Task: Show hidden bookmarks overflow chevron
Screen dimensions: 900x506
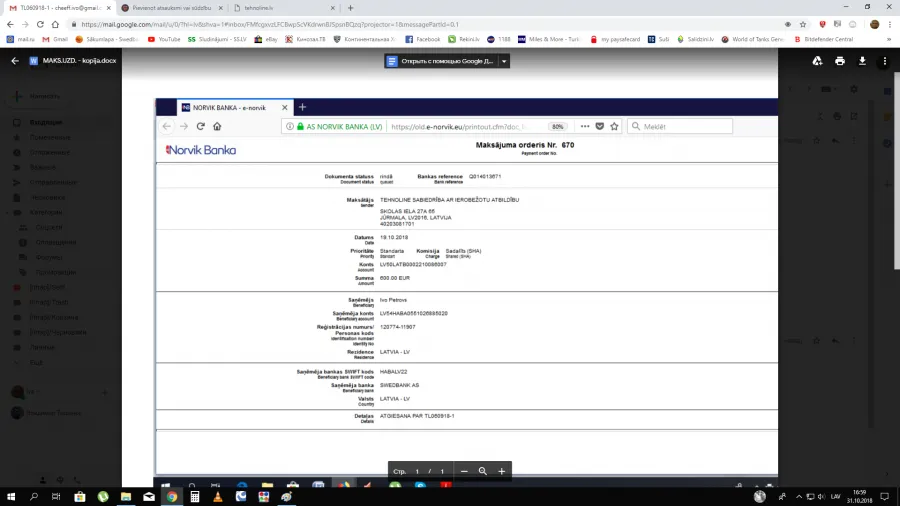Action: tap(889, 40)
